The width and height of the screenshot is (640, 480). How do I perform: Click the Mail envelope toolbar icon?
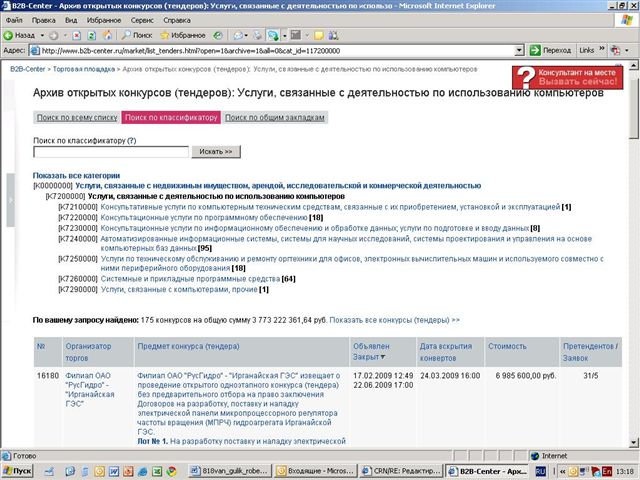pyautogui.click(x=238, y=36)
